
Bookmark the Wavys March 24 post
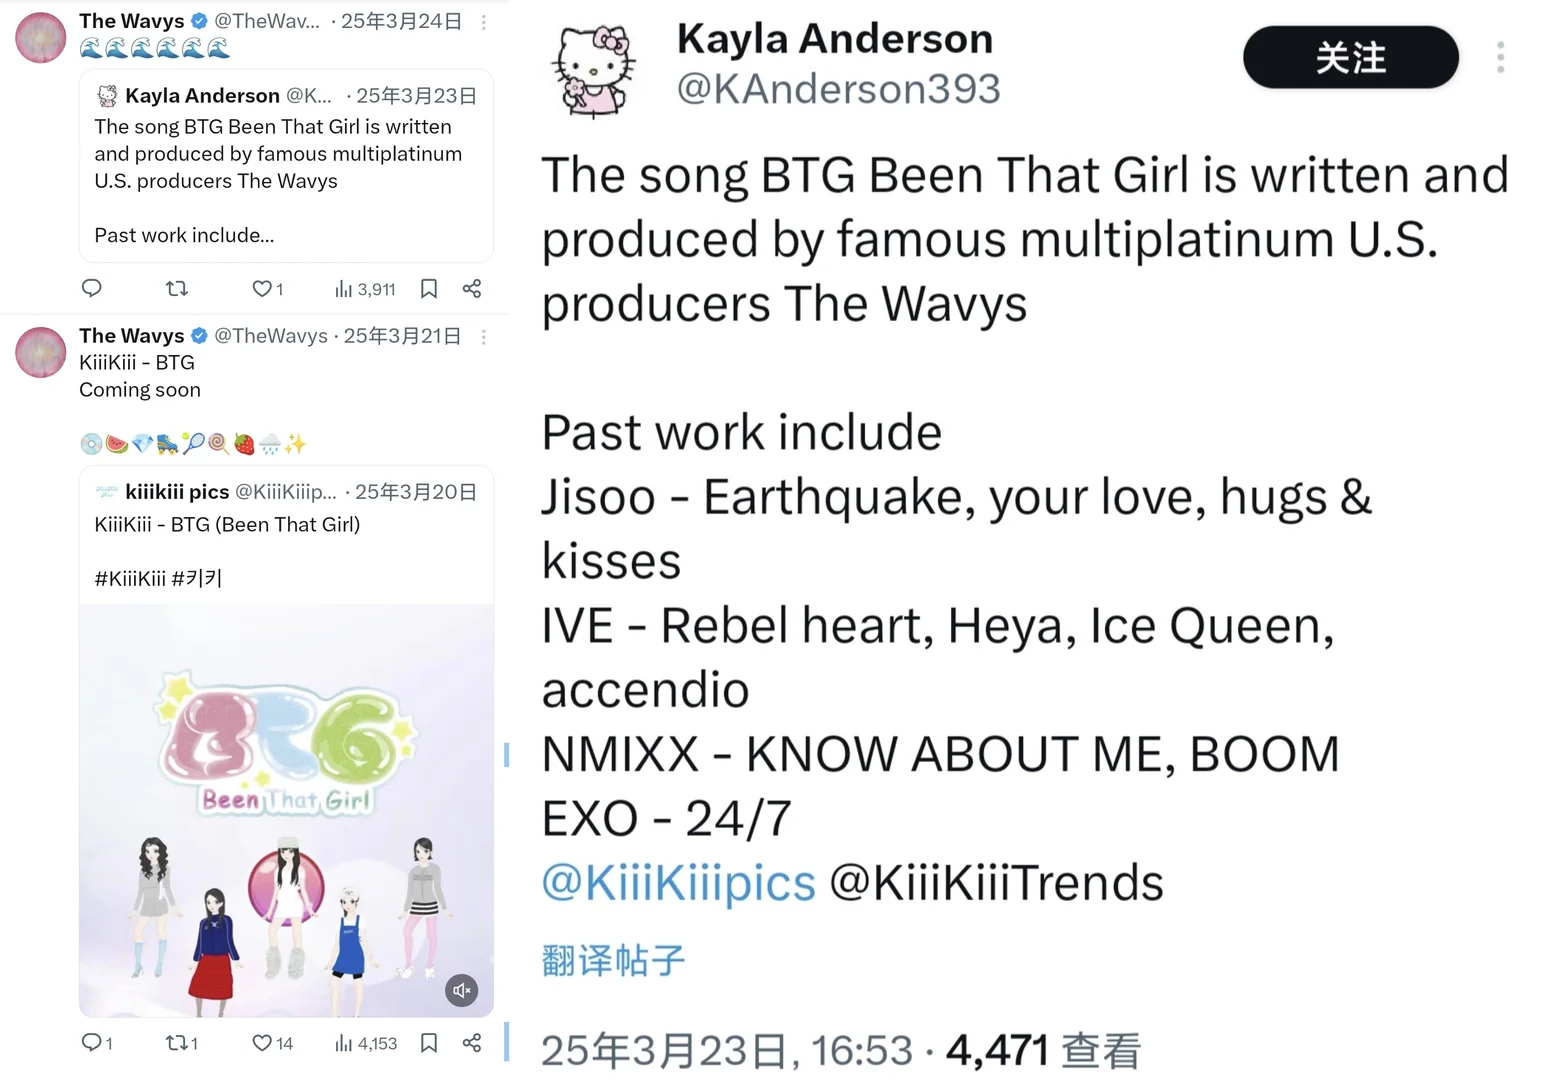pos(429,289)
